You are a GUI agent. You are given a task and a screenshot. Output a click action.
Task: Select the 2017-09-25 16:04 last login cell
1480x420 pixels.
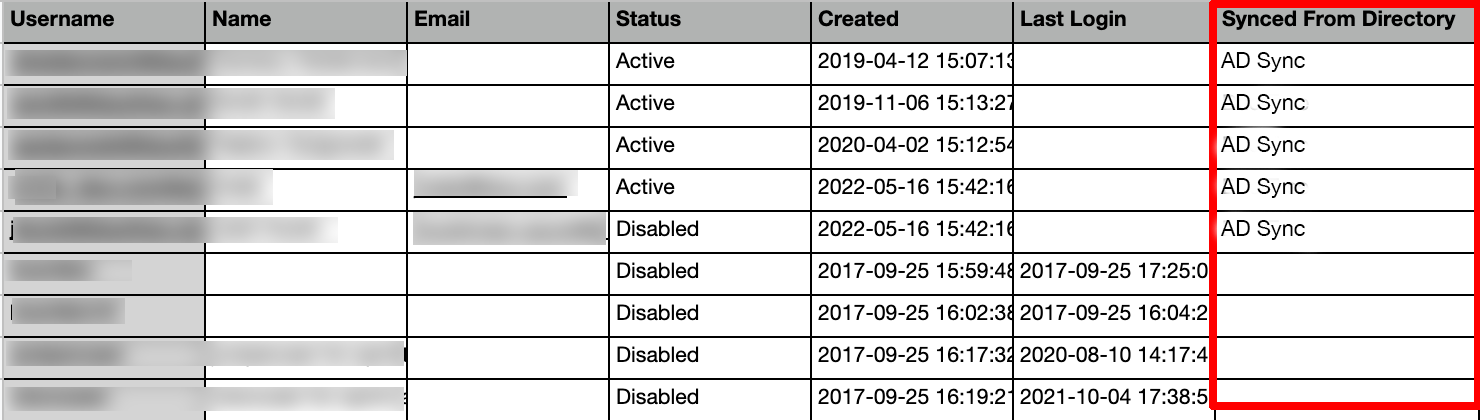coord(1114,314)
